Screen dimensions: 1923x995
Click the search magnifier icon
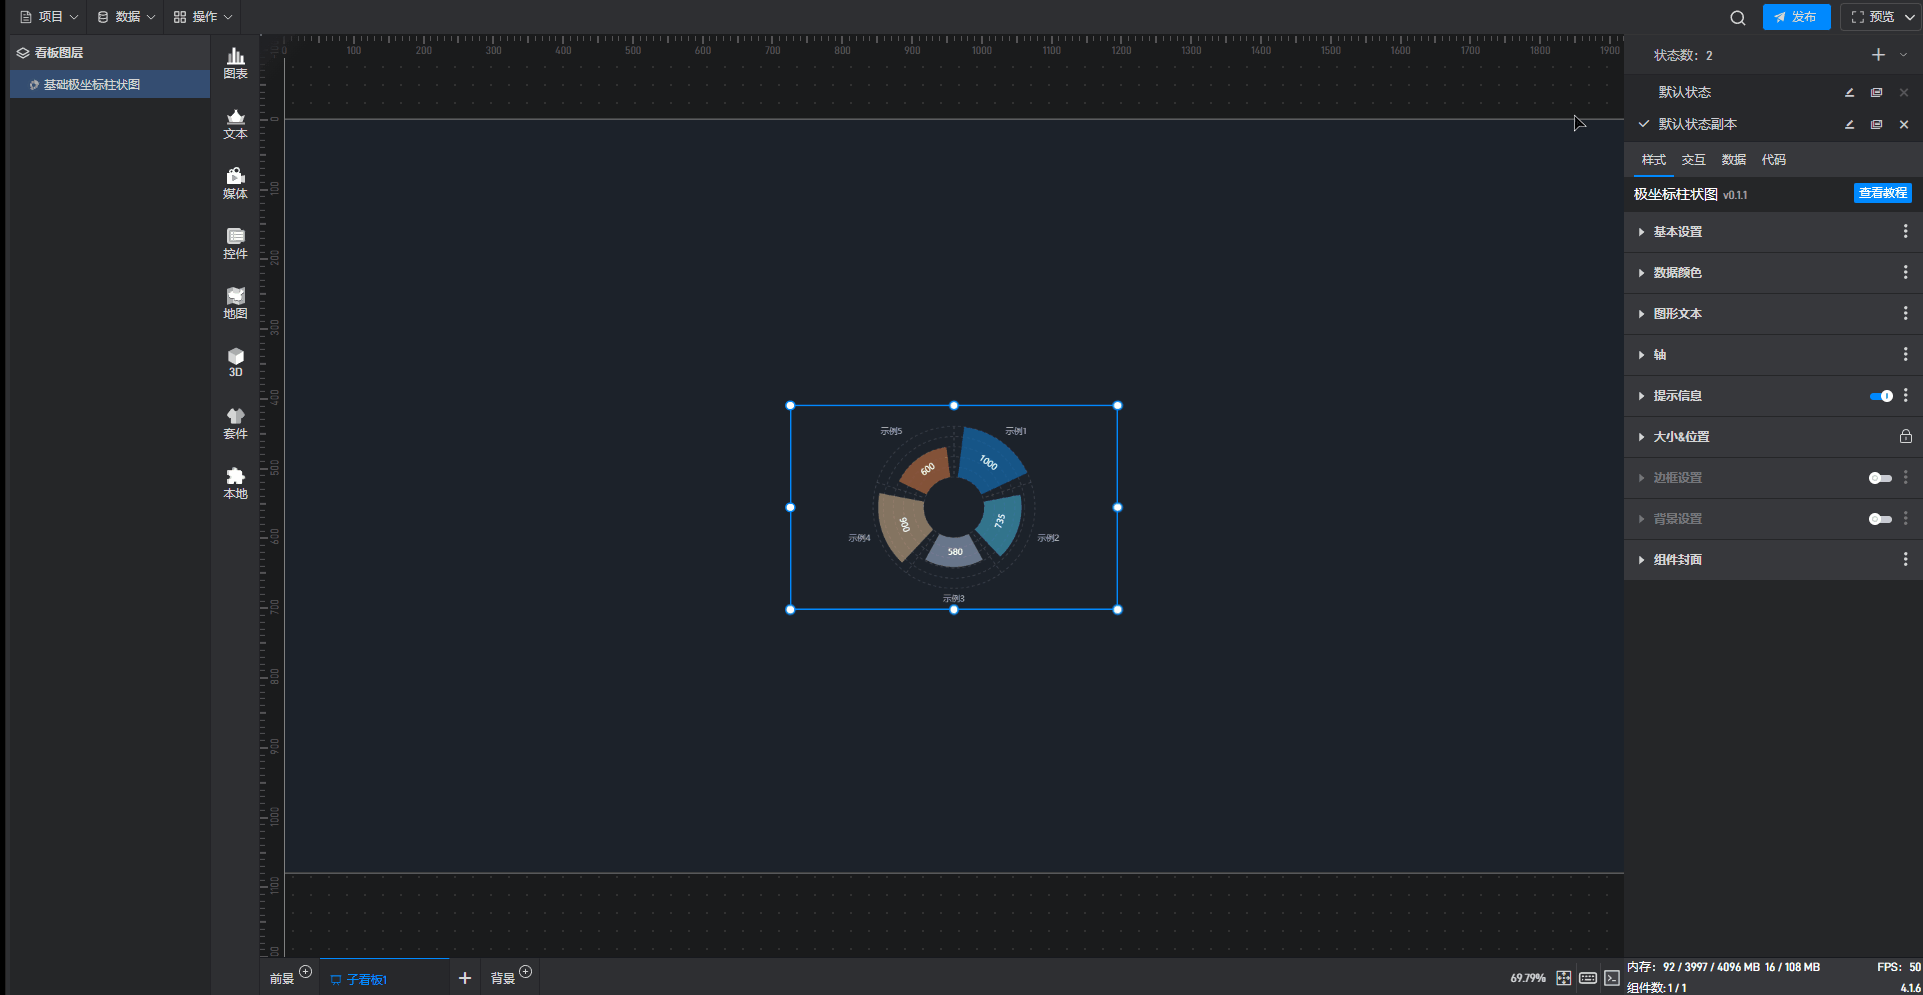click(x=1738, y=17)
